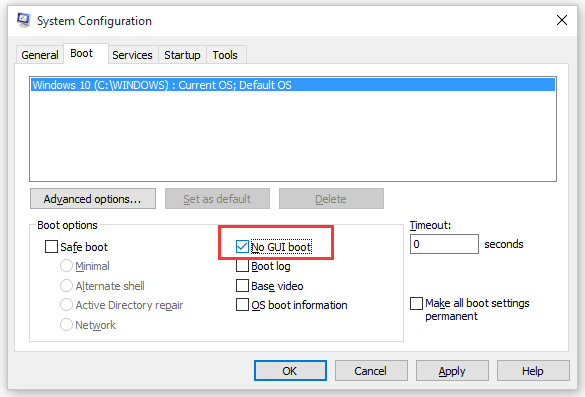Click the System Configuration title bar icon
585x397 pixels.
pos(24,20)
